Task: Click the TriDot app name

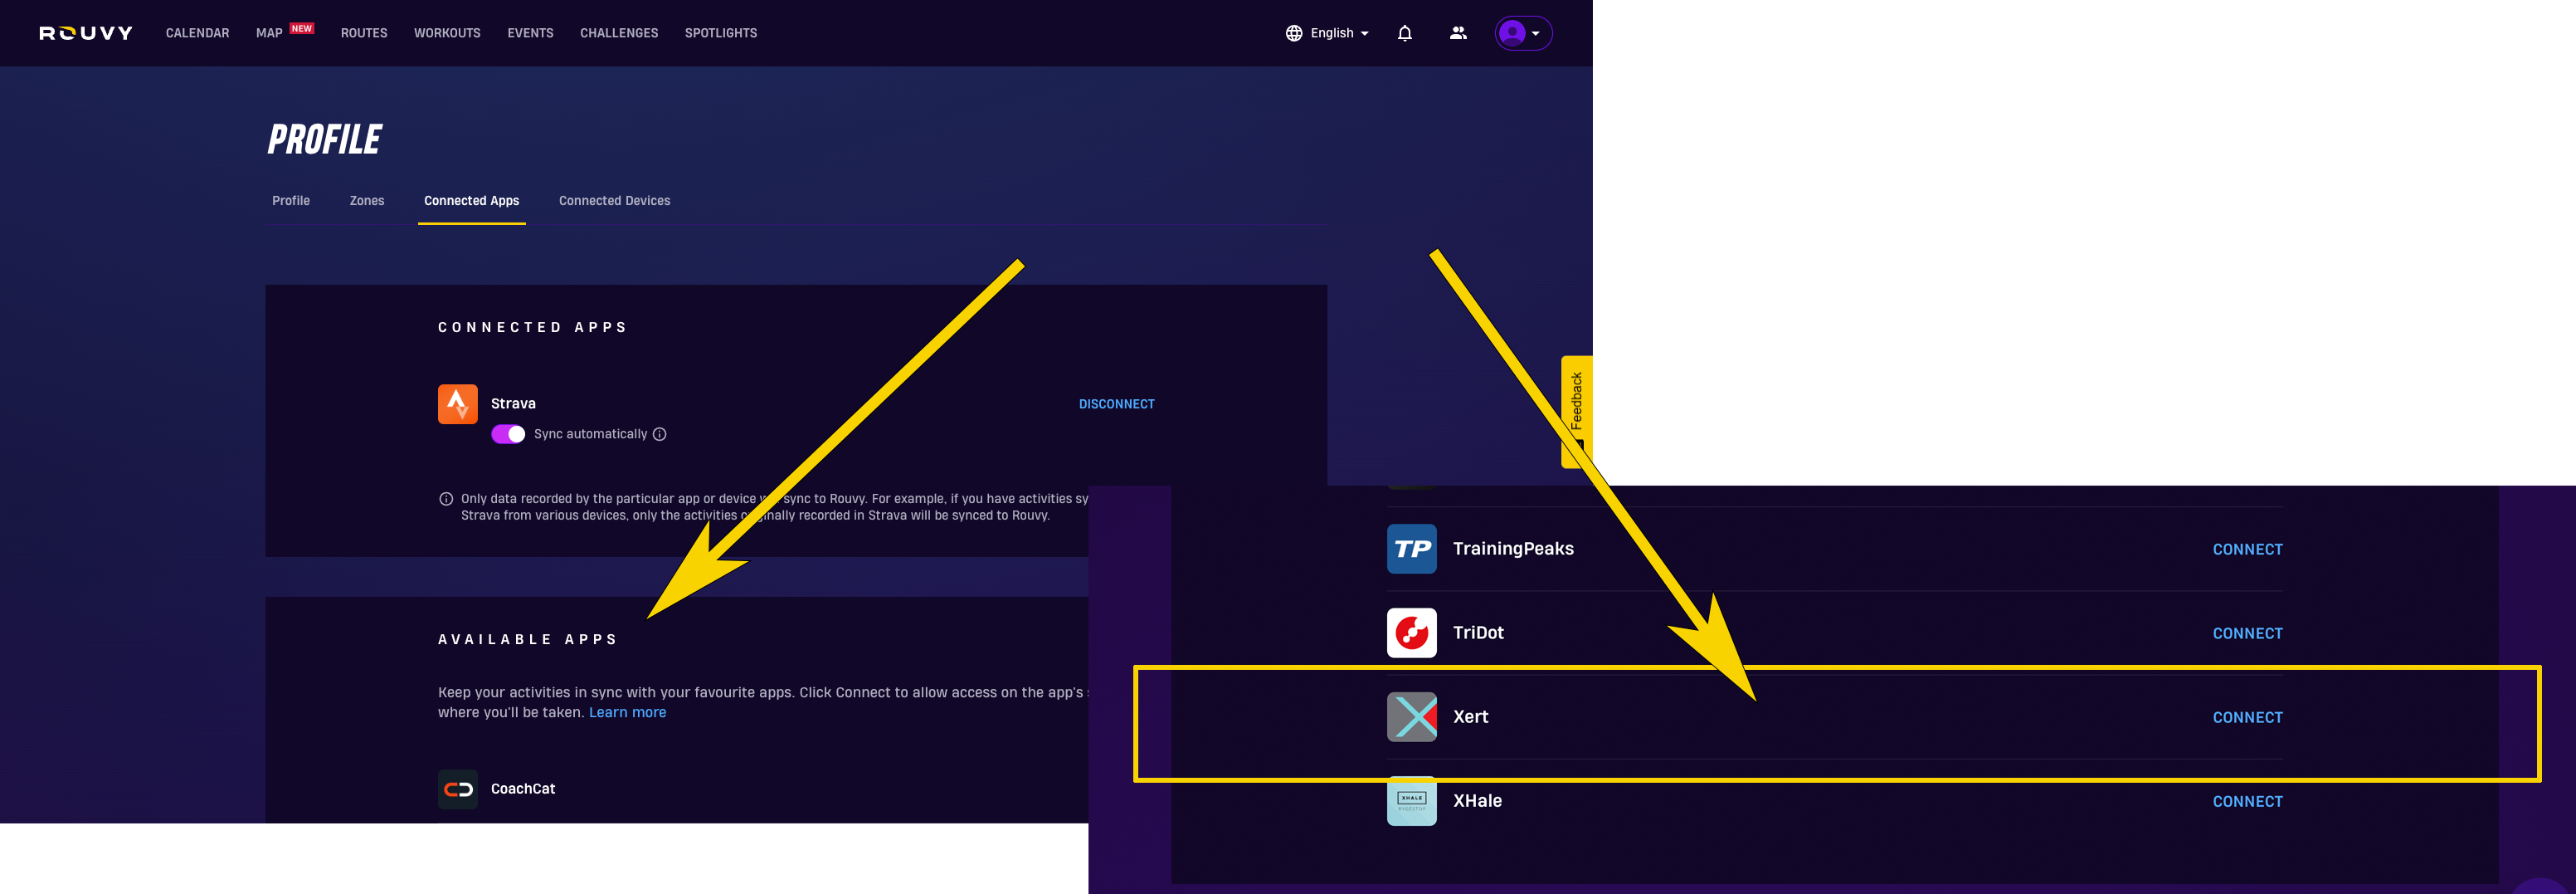Action: tap(1478, 632)
